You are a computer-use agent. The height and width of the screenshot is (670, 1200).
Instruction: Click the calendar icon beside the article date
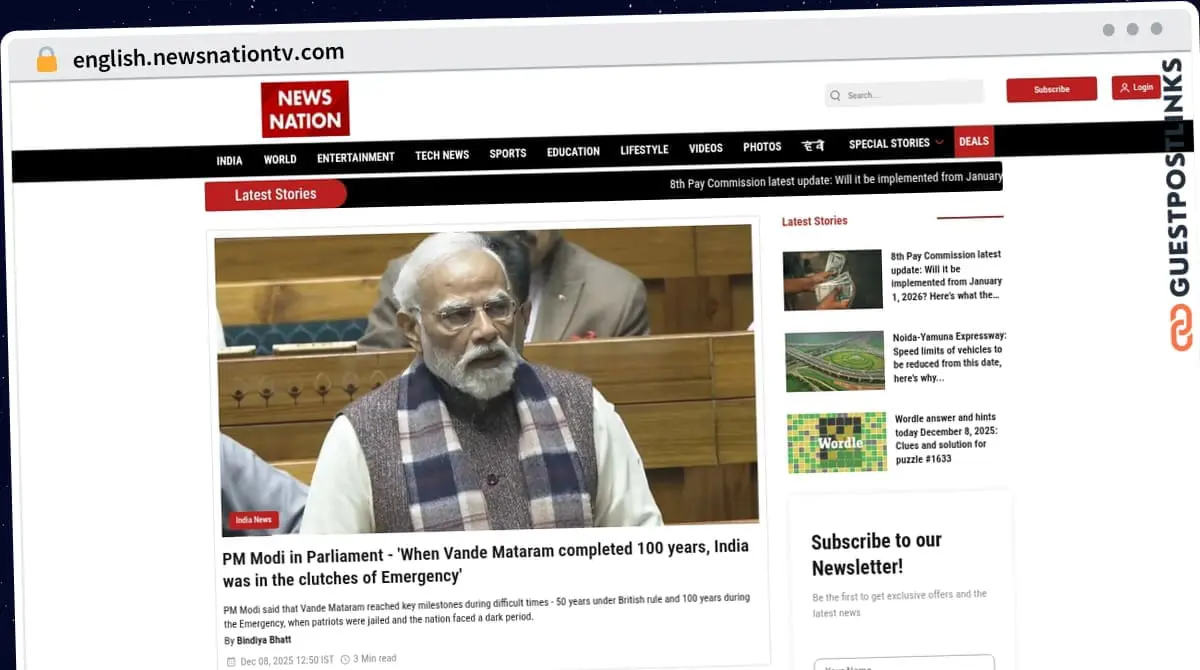point(232,660)
